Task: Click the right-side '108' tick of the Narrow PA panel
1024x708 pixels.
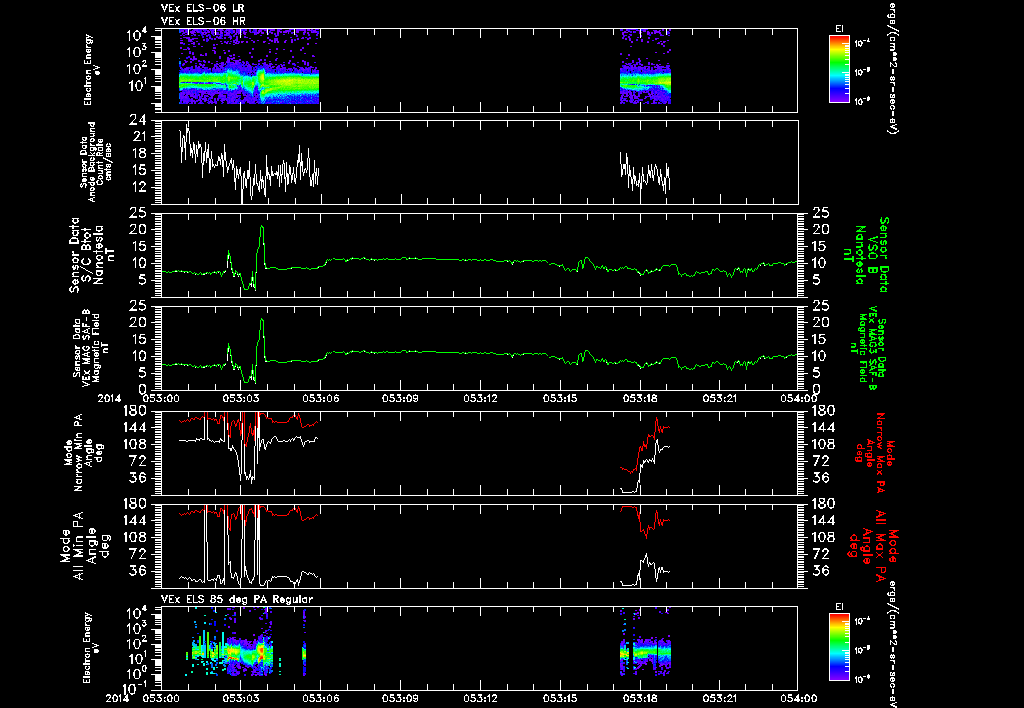Action: click(822, 444)
